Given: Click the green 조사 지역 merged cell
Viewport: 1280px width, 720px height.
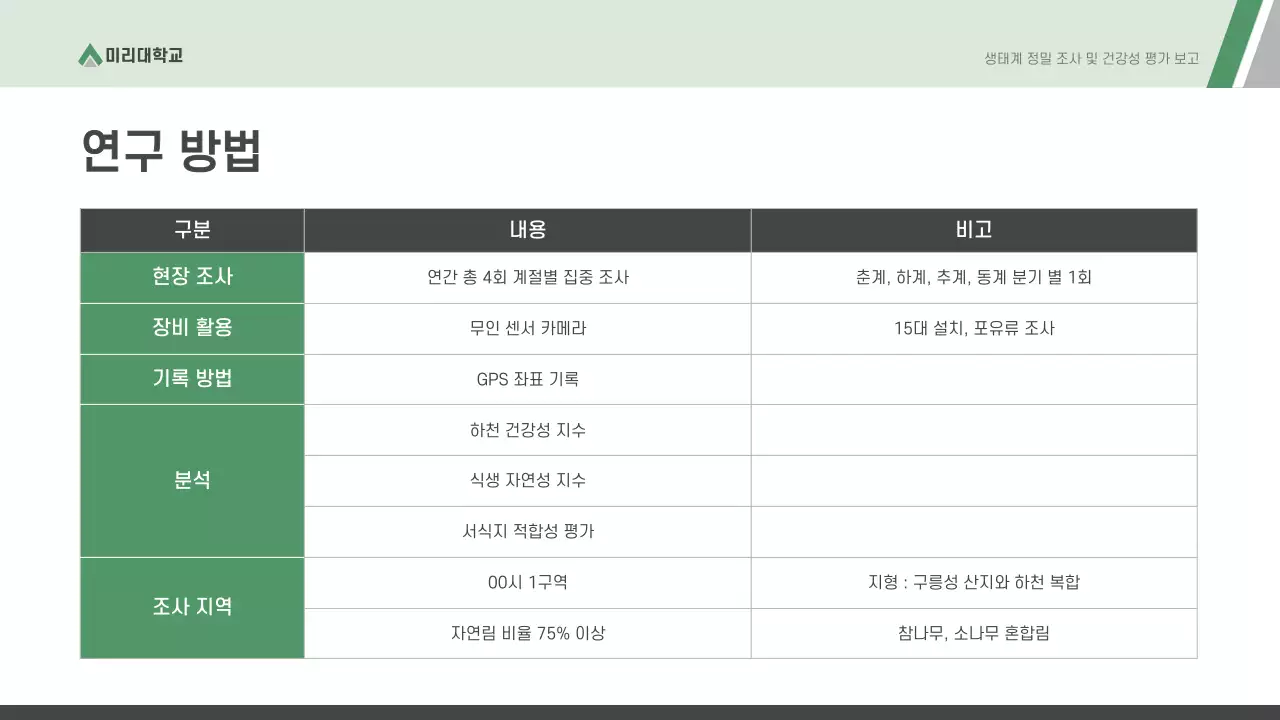Looking at the screenshot, I should tap(192, 607).
